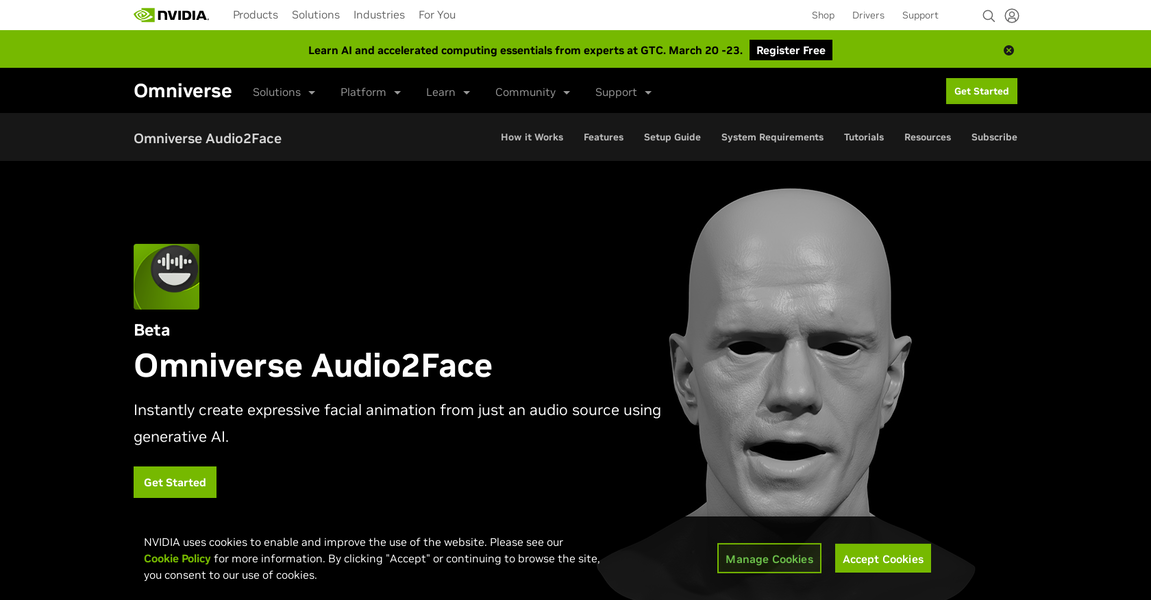Click the Audio2Face app icon

point(166,276)
